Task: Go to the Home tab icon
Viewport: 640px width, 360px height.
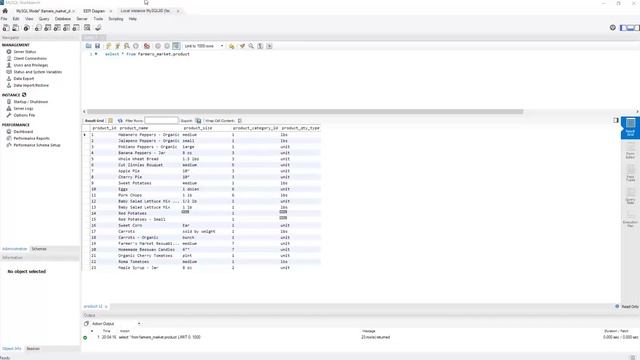Action: tap(5, 11)
